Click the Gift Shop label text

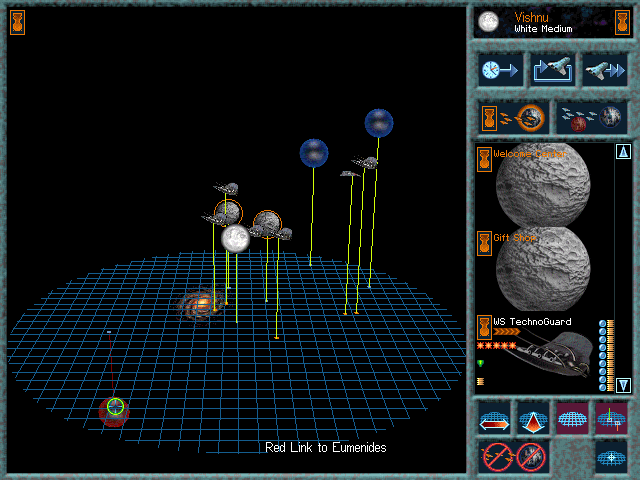514,238
